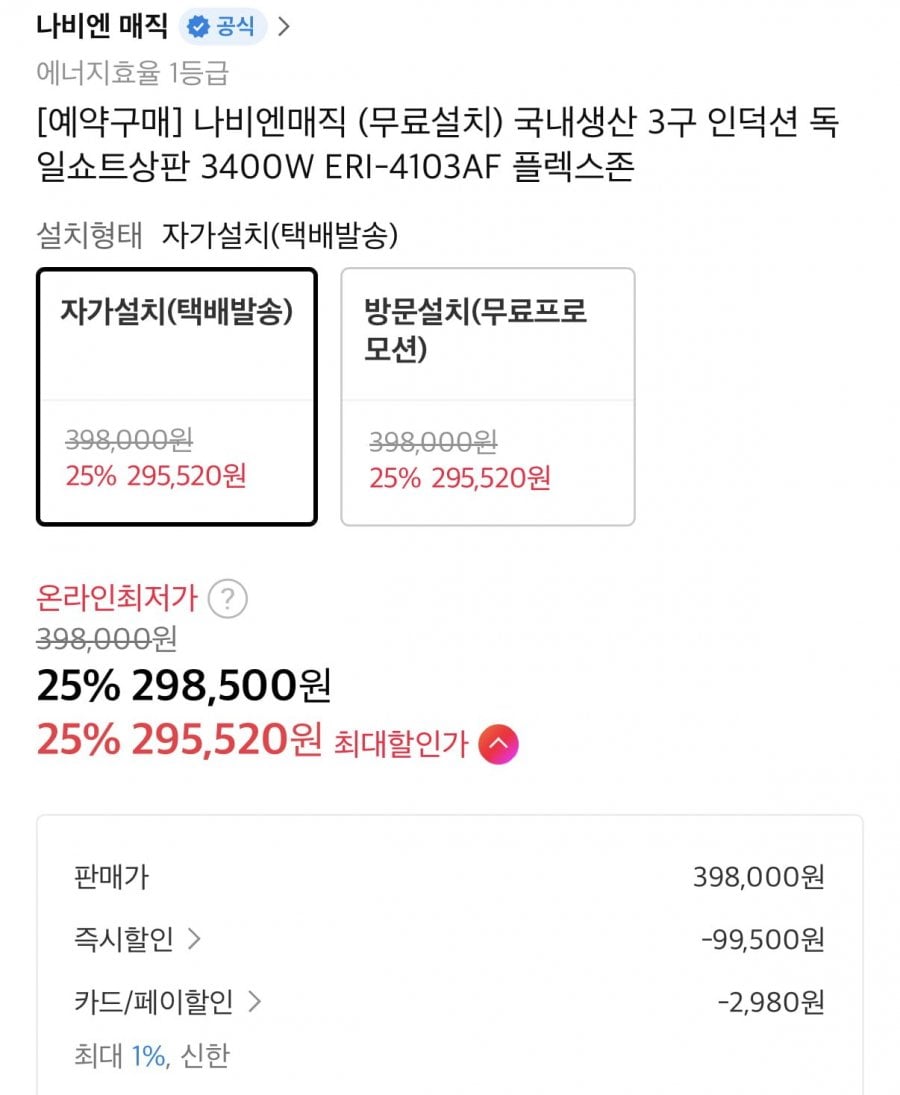Collapse price details with pink arrow icon

(x=498, y=744)
